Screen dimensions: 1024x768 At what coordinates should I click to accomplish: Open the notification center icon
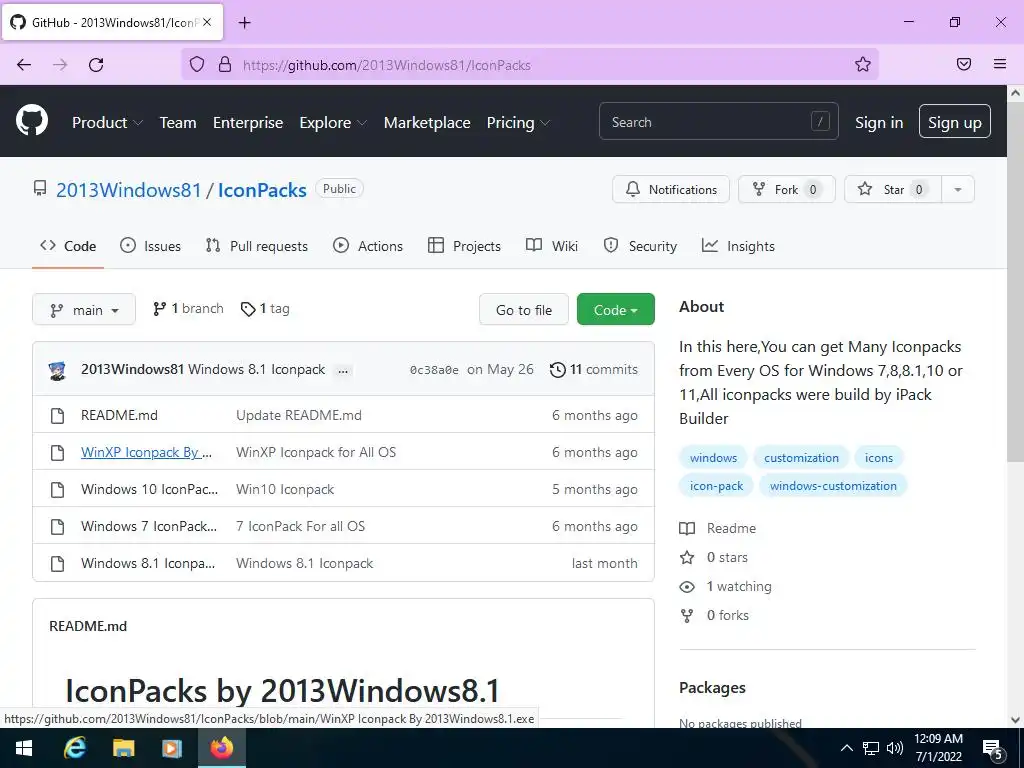click(993, 748)
